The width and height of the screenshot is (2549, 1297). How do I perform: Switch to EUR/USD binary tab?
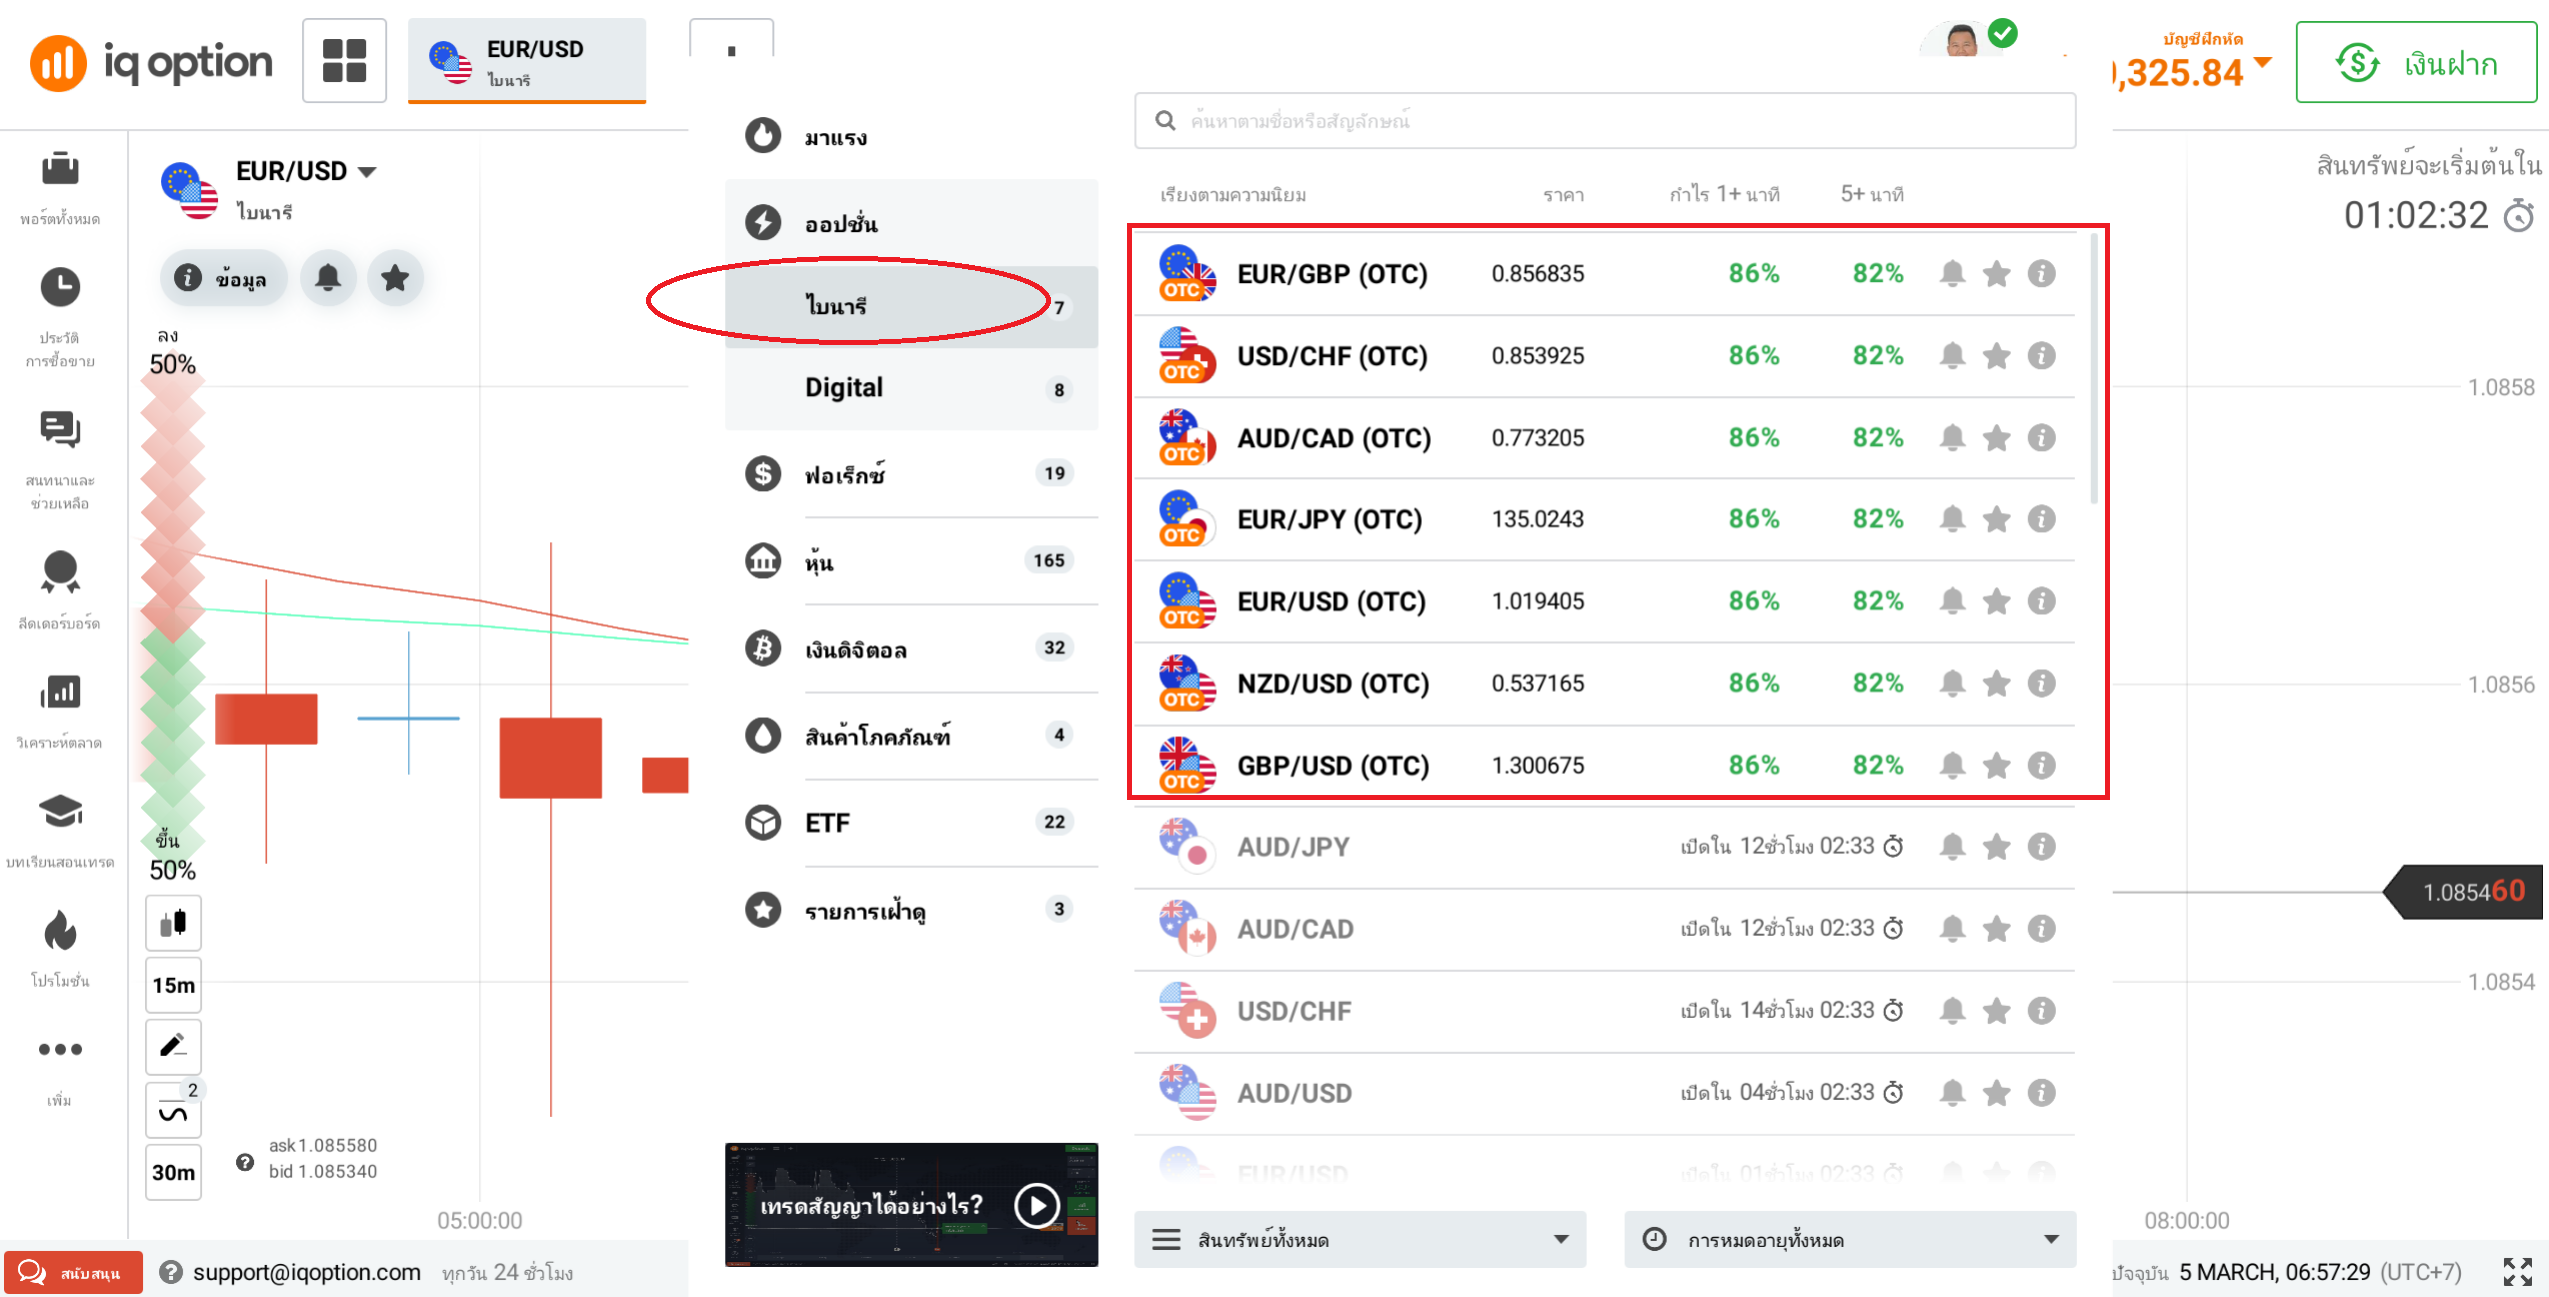[x=527, y=61]
